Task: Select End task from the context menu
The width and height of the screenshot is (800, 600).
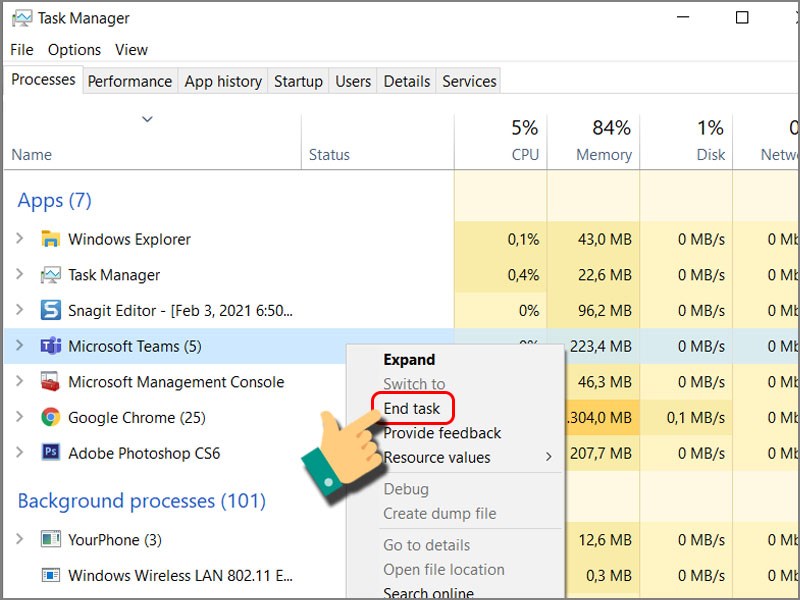Action: pyautogui.click(x=413, y=409)
